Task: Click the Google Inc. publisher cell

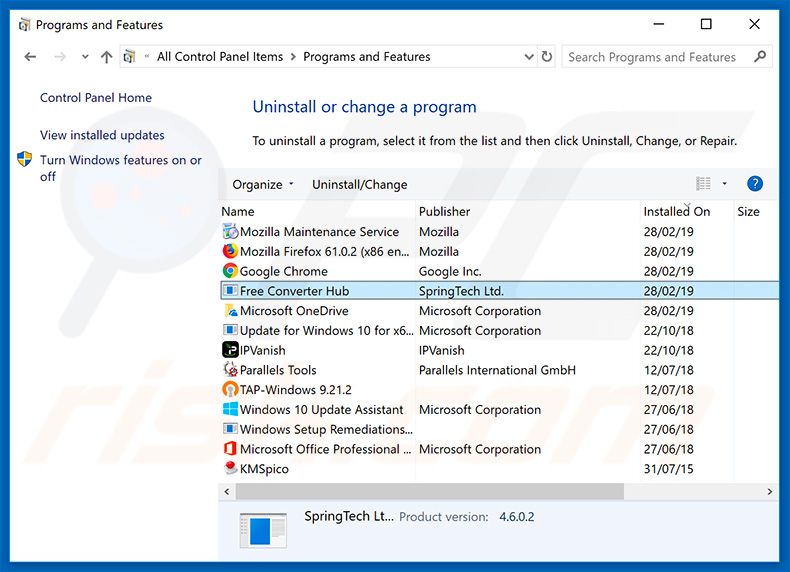Action: [450, 271]
